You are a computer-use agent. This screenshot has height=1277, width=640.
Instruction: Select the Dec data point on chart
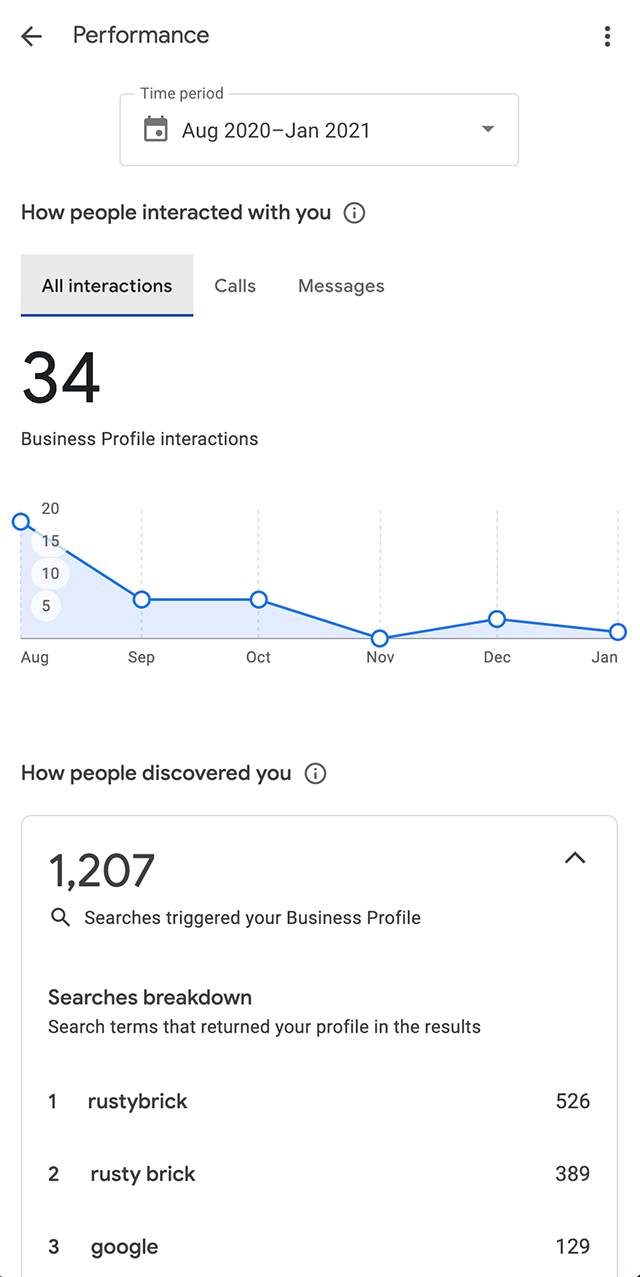[x=497, y=619]
